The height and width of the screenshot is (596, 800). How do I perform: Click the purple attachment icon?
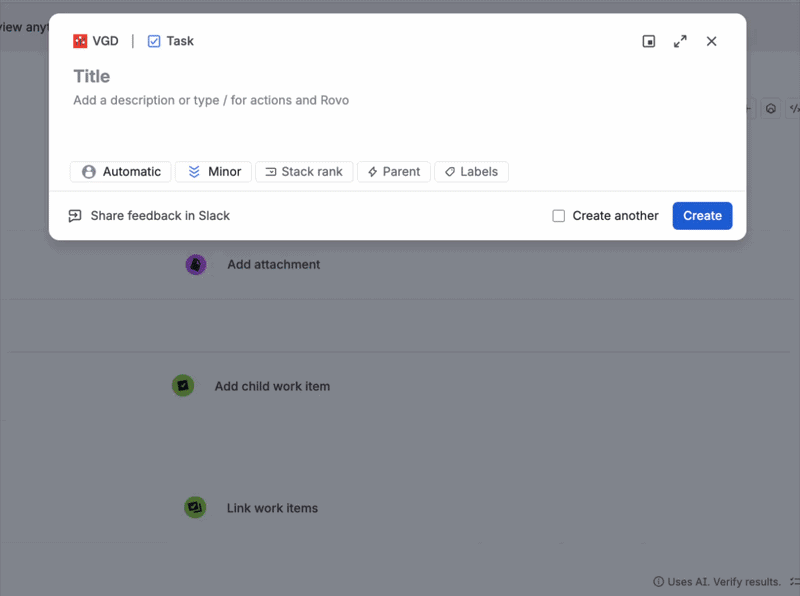[x=196, y=264]
